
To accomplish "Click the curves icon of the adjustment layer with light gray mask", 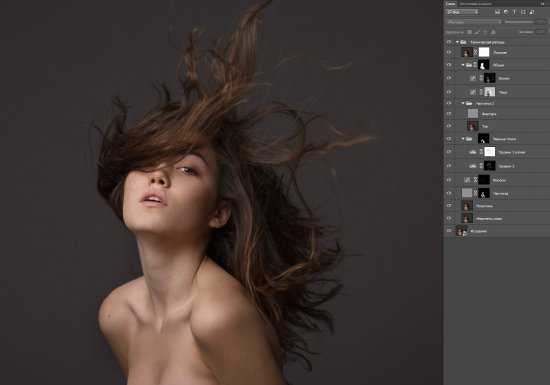I will pyautogui.click(x=473, y=92).
